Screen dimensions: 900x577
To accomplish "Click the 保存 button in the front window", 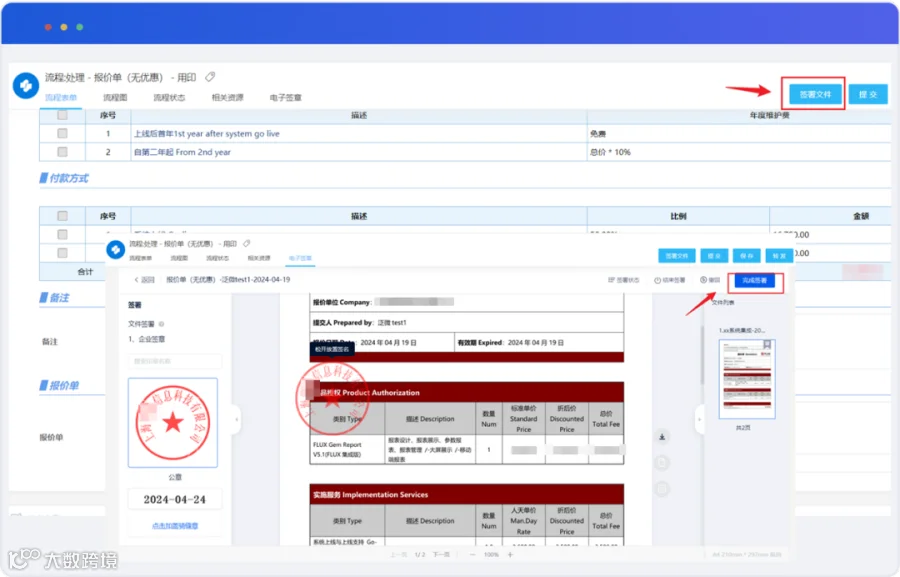I will tap(747, 256).
